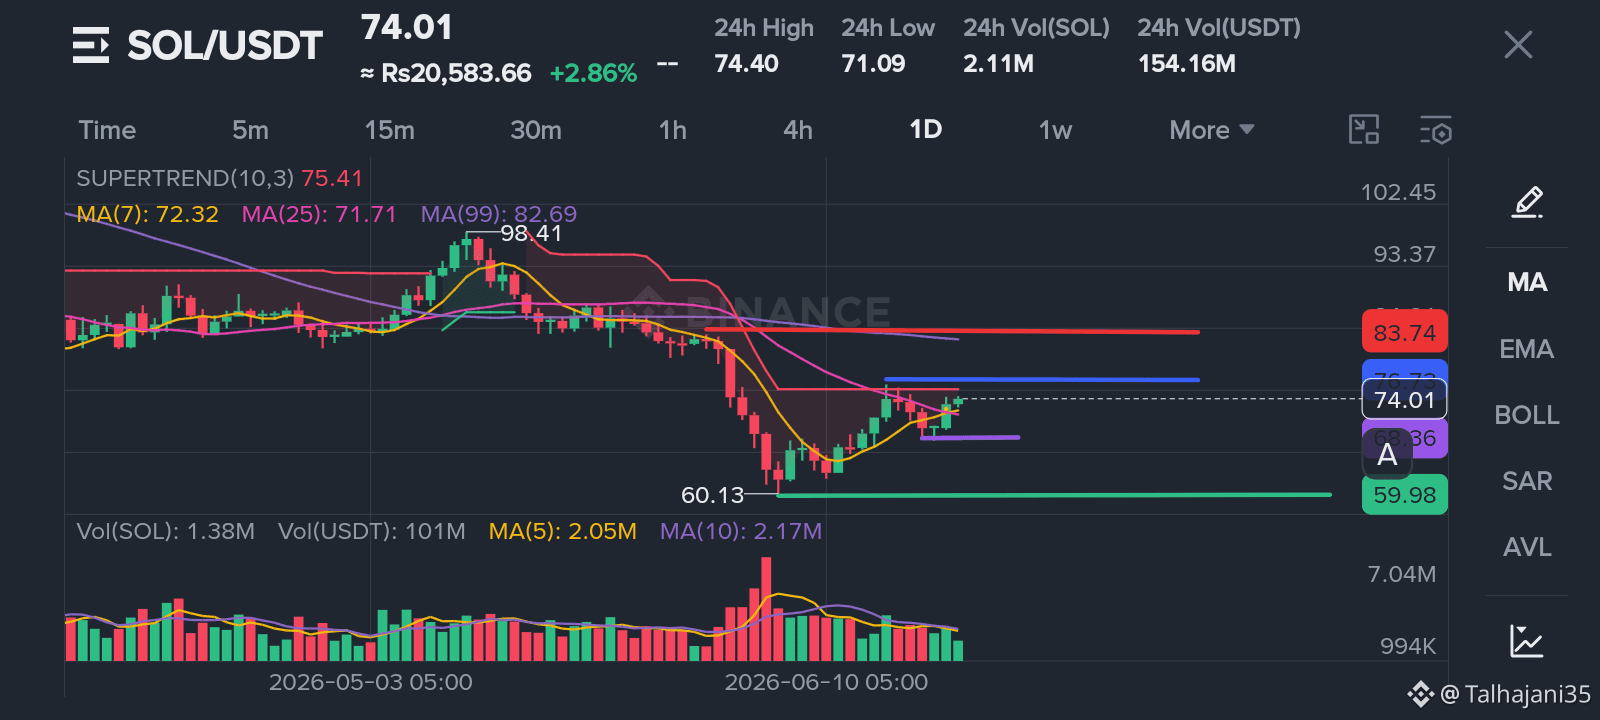Open the SOL/USDT pair selector
Viewport: 1600px width, 720px height.
pyautogui.click(x=225, y=45)
